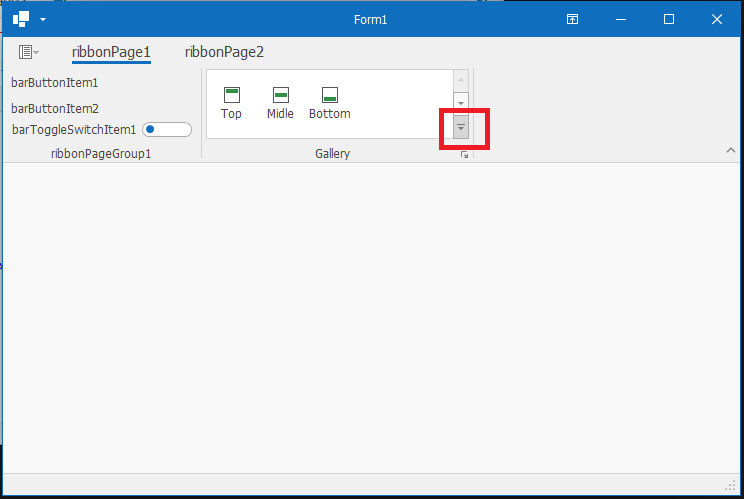Maximize the Form1 window
The width and height of the screenshot is (744, 499).
[669, 19]
